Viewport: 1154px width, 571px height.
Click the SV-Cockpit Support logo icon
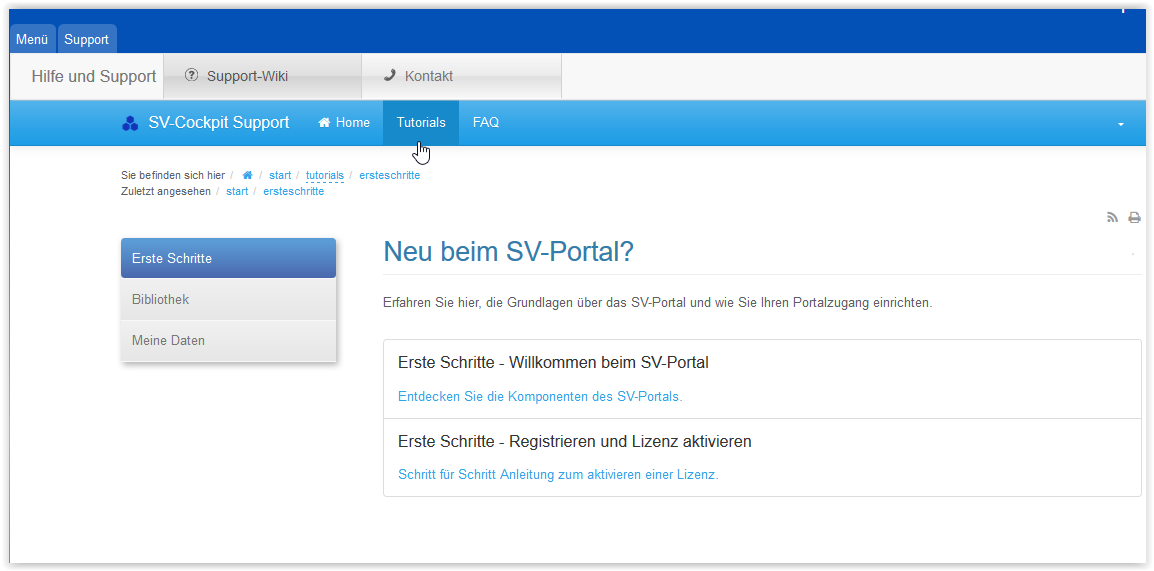pyautogui.click(x=130, y=123)
